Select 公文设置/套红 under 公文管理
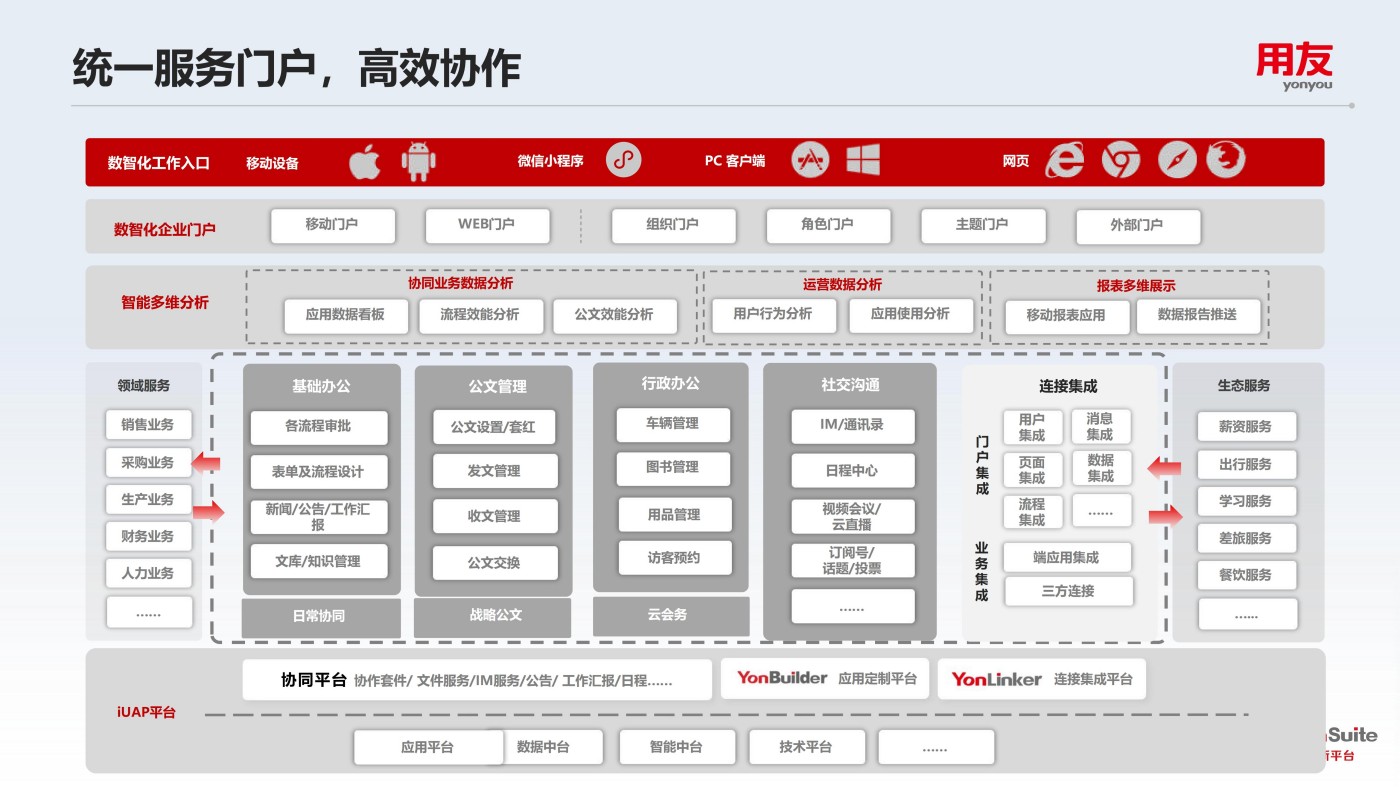Image resolution: width=1400 pixels, height=787 pixels. [x=494, y=427]
